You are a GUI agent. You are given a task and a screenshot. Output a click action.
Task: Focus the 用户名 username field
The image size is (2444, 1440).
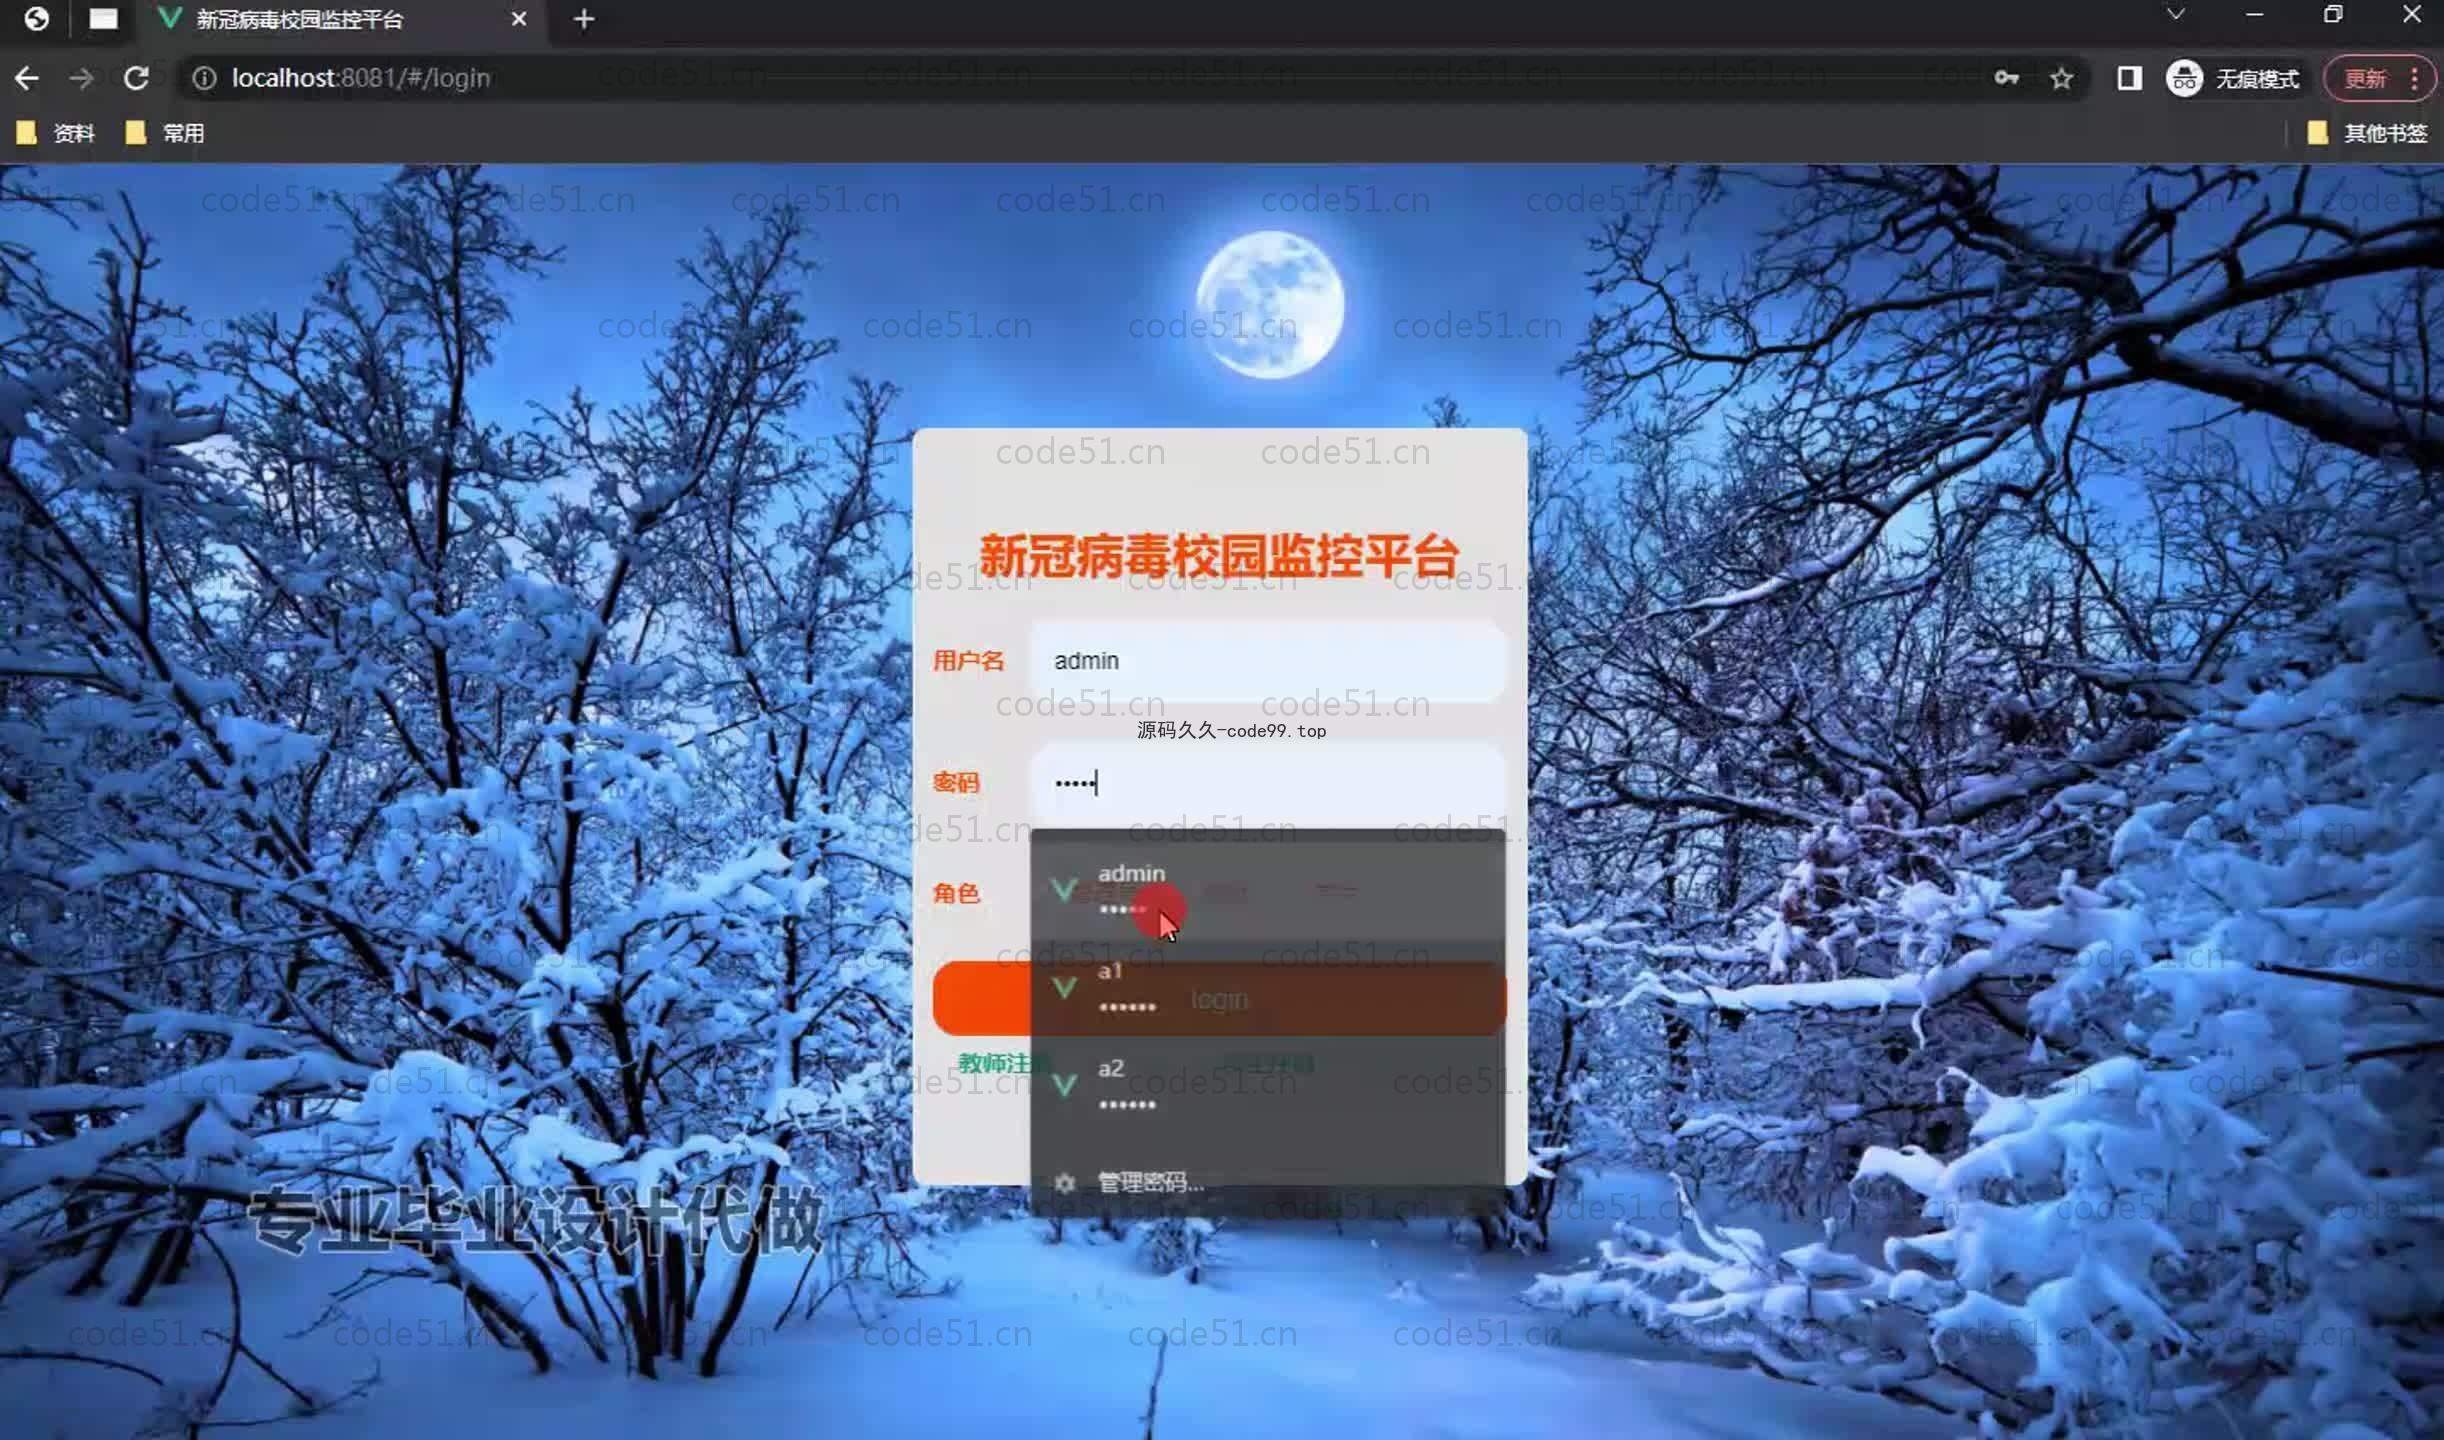pyautogui.click(x=1267, y=661)
